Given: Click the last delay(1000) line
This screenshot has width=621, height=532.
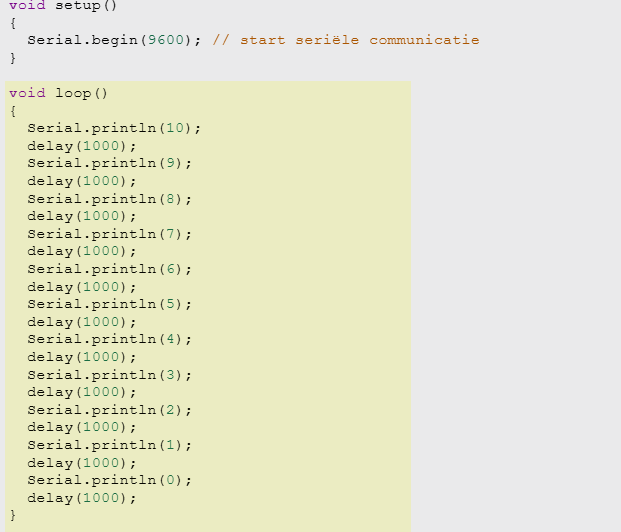Looking at the screenshot, I should click(x=82, y=498).
